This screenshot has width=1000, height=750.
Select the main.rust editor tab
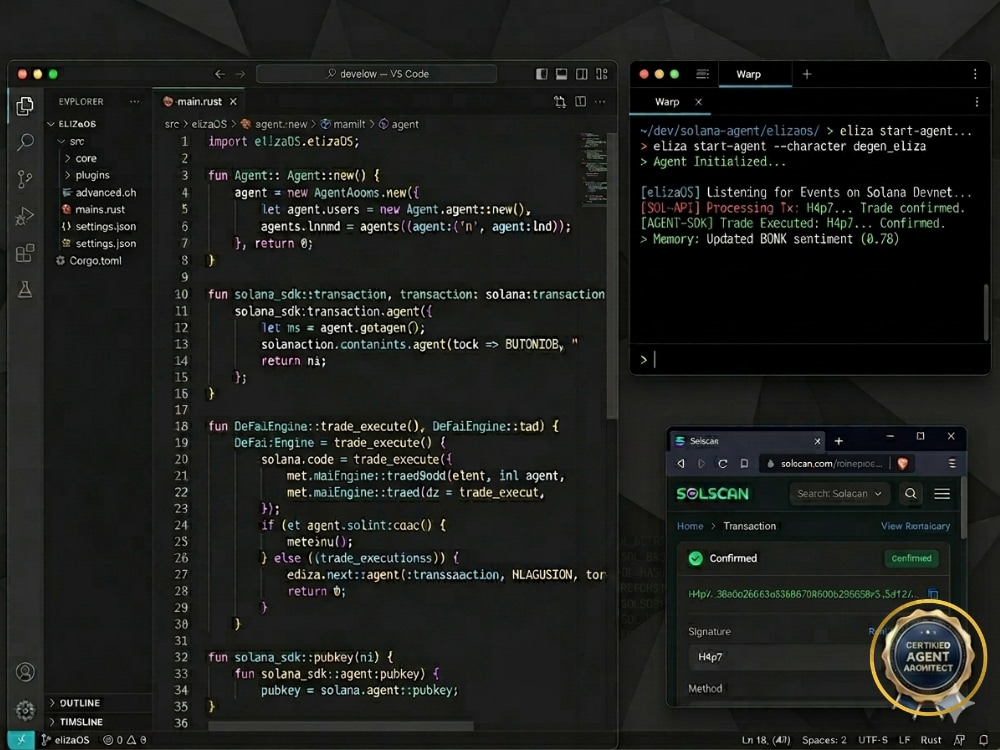point(199,101)
